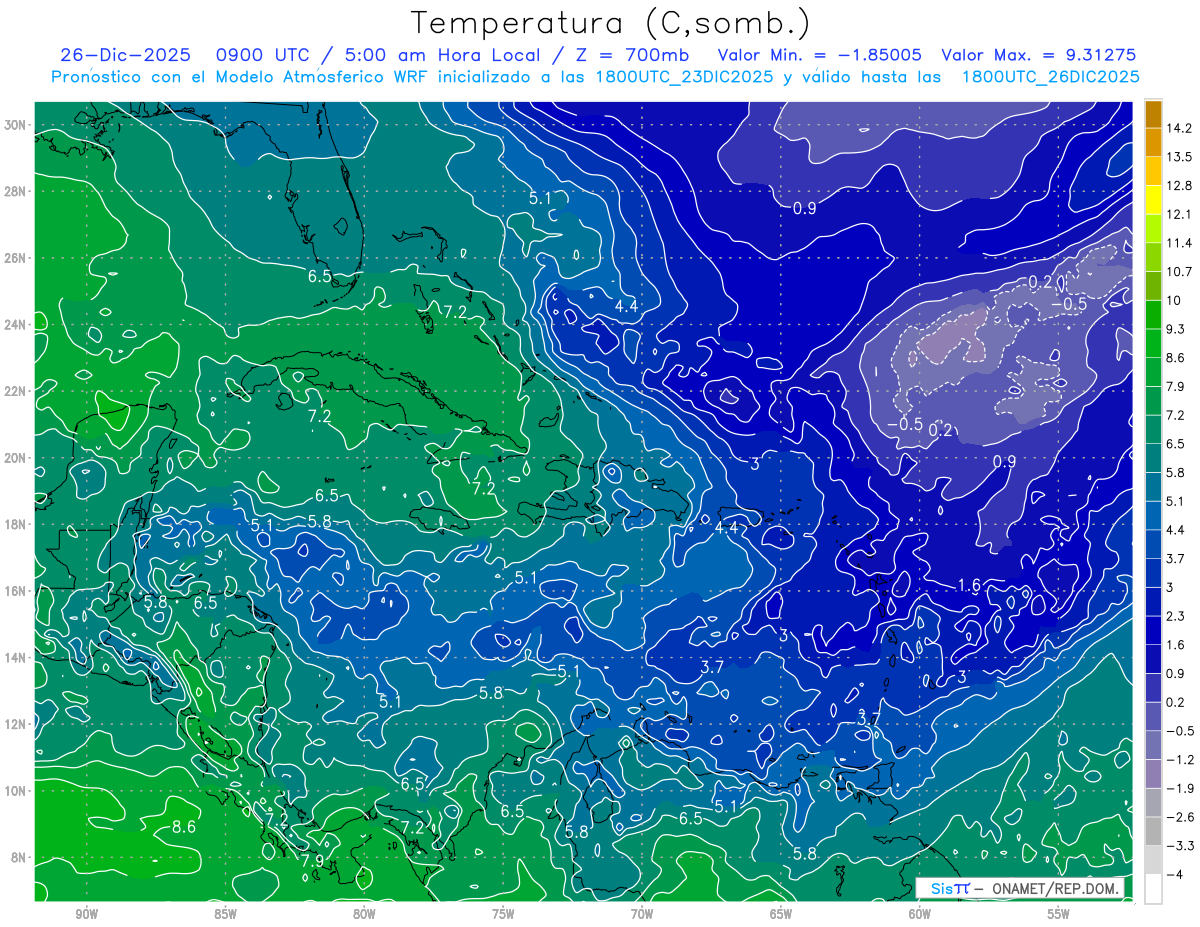Click the 'Temperatura (C,somb.)' chart title

pyautogui.click(x=611, y=23)
